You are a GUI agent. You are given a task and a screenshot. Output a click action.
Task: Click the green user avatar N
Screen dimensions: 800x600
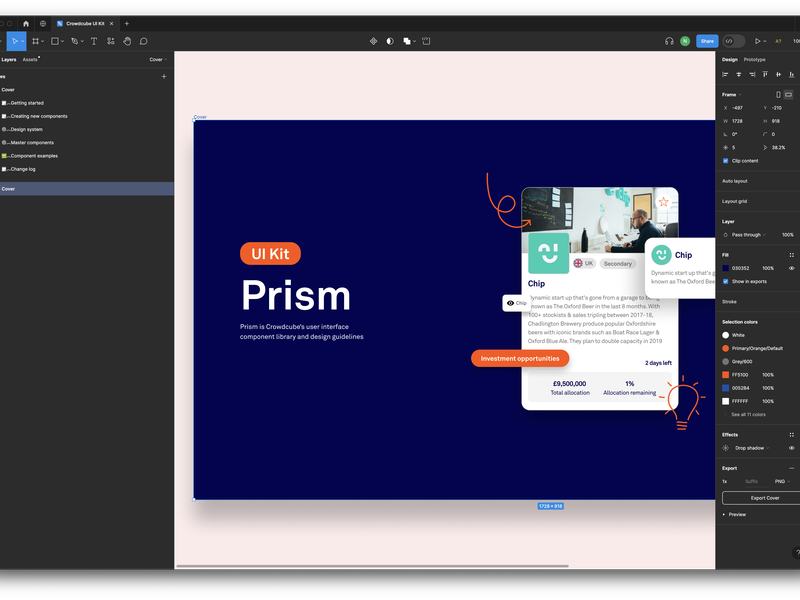point(685,41)
